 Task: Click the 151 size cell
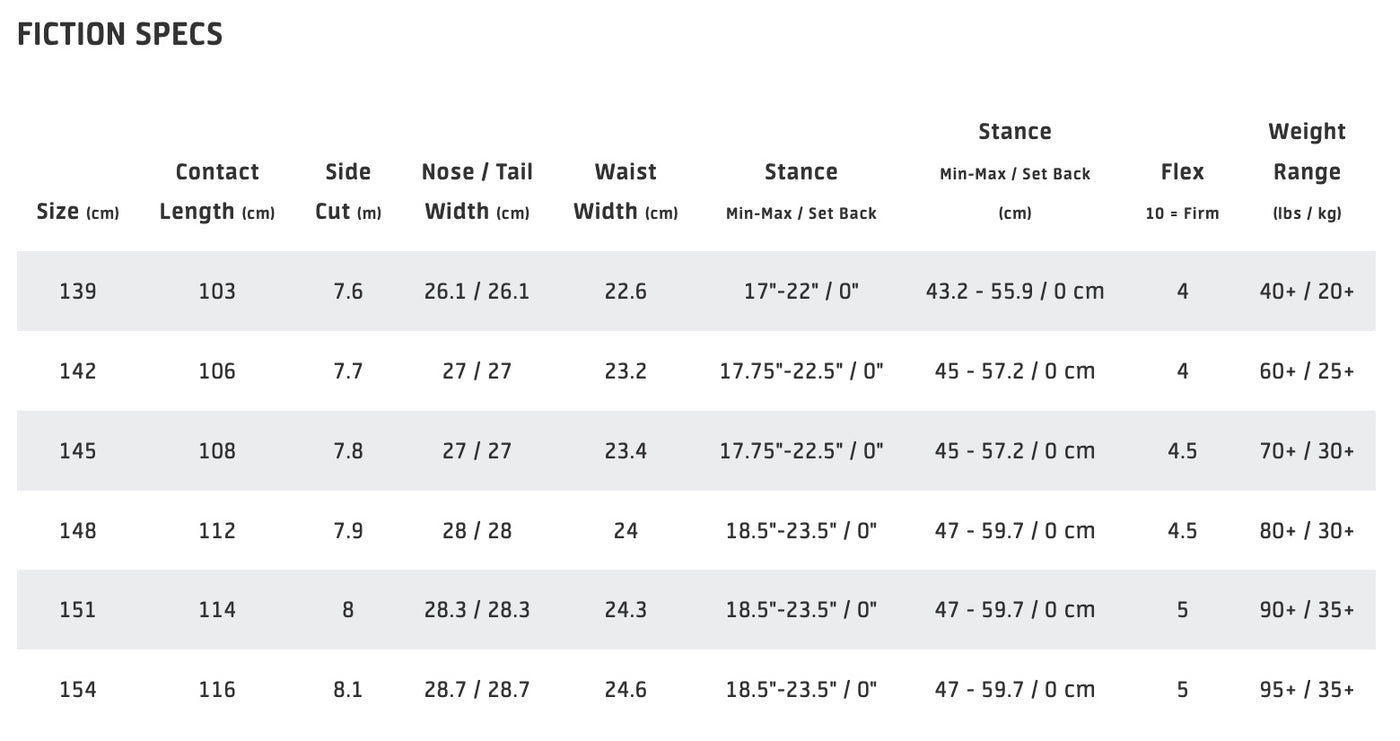pyautogui.click(x=78, y=610)
